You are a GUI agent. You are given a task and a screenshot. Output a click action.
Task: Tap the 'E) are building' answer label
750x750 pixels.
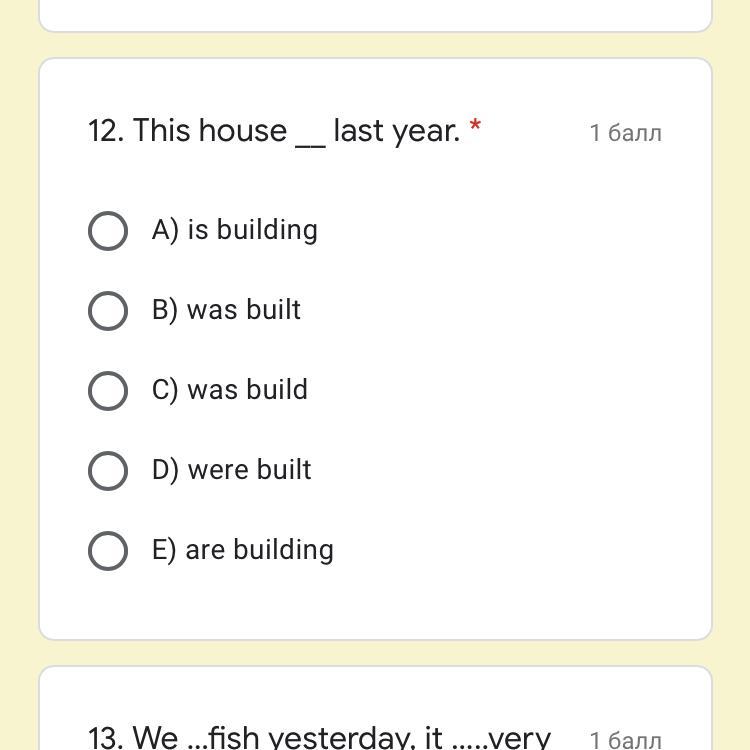[242, 550]
